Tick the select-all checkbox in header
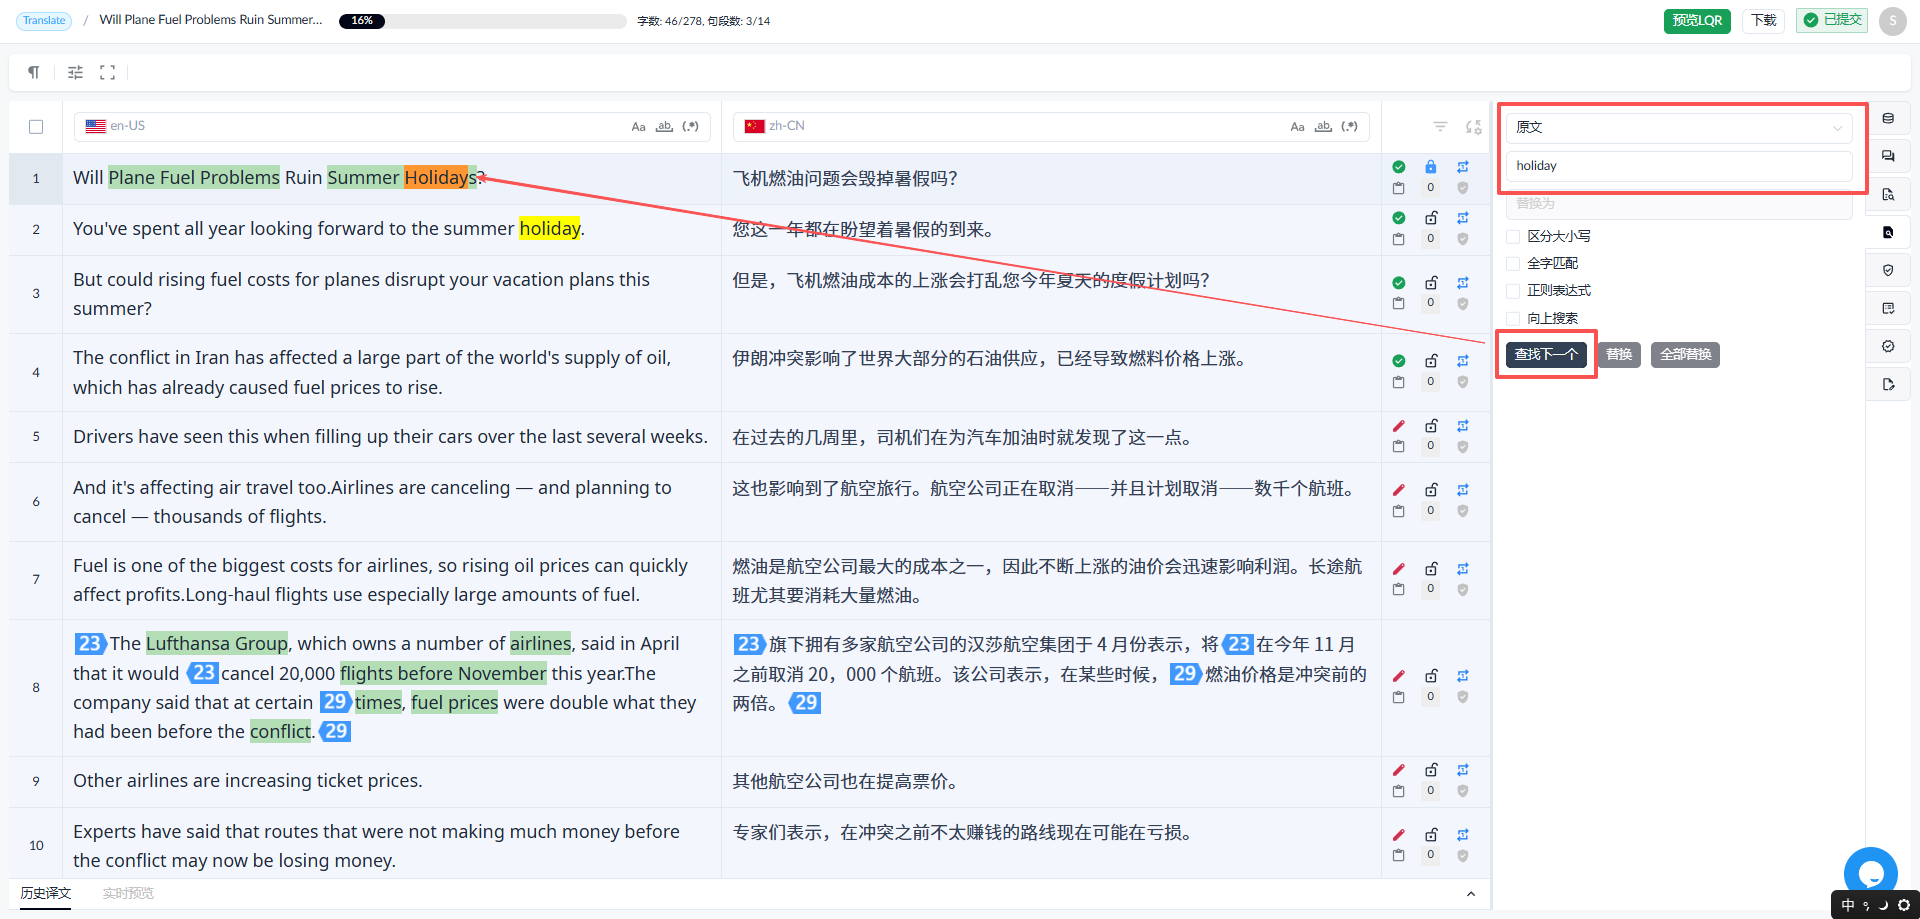1920x919 pixels. [36, 127]
